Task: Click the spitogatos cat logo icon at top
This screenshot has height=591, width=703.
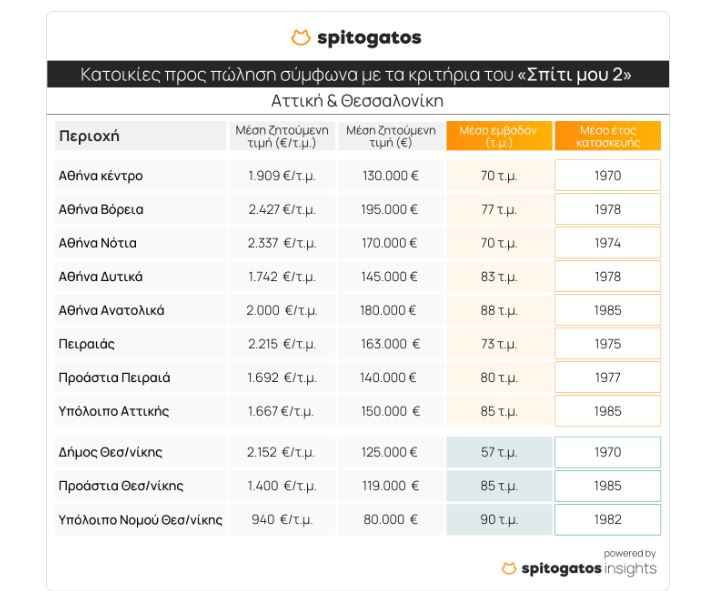Action: [300, 38]
